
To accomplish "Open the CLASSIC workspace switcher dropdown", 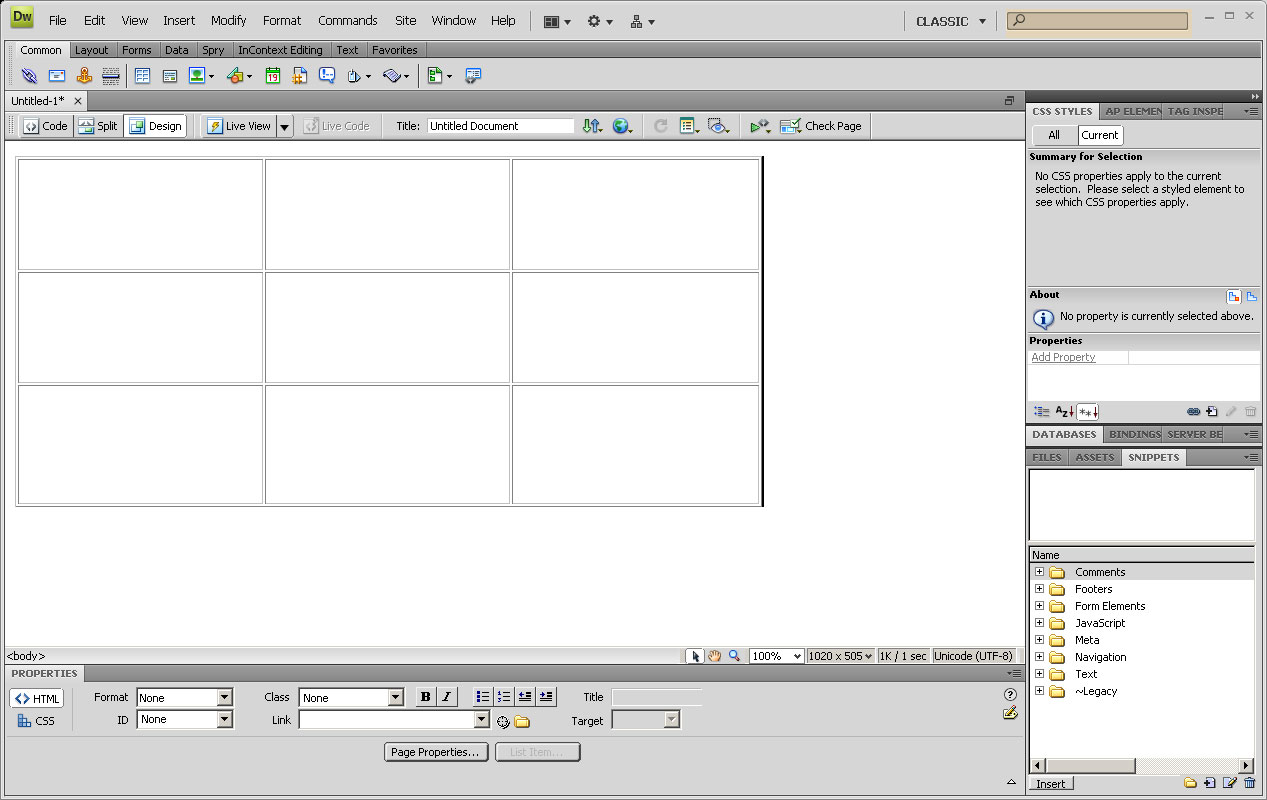I will tap(950, 21).
